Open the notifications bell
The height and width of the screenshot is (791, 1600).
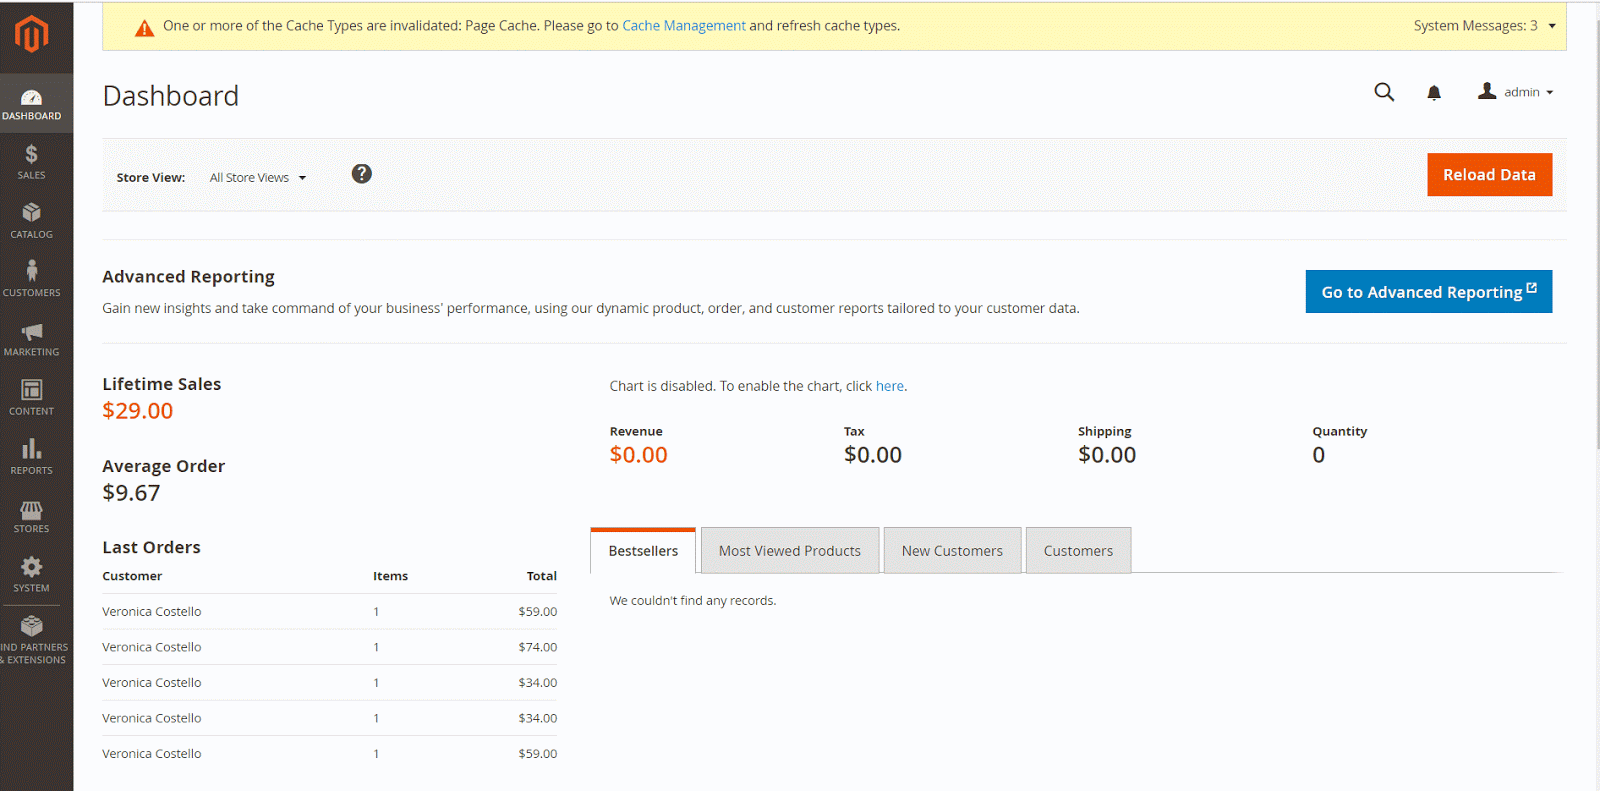(x=1434, y=93)
